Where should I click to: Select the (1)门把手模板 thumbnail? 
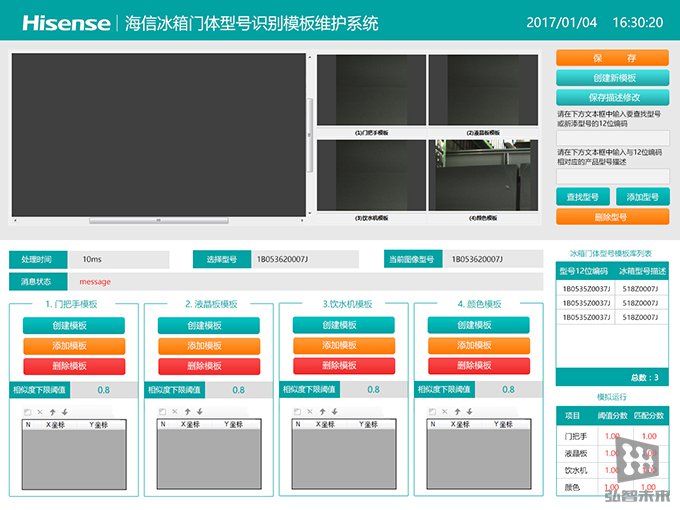tap(371, 90)
